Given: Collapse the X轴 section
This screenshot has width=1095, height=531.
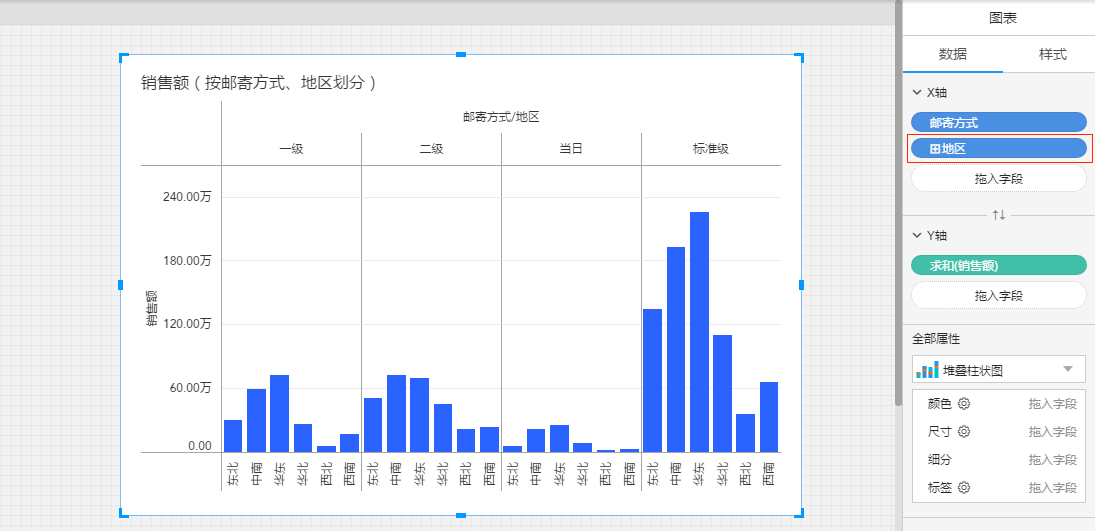Looking at the screenshot, I should (x=918, y=93).
